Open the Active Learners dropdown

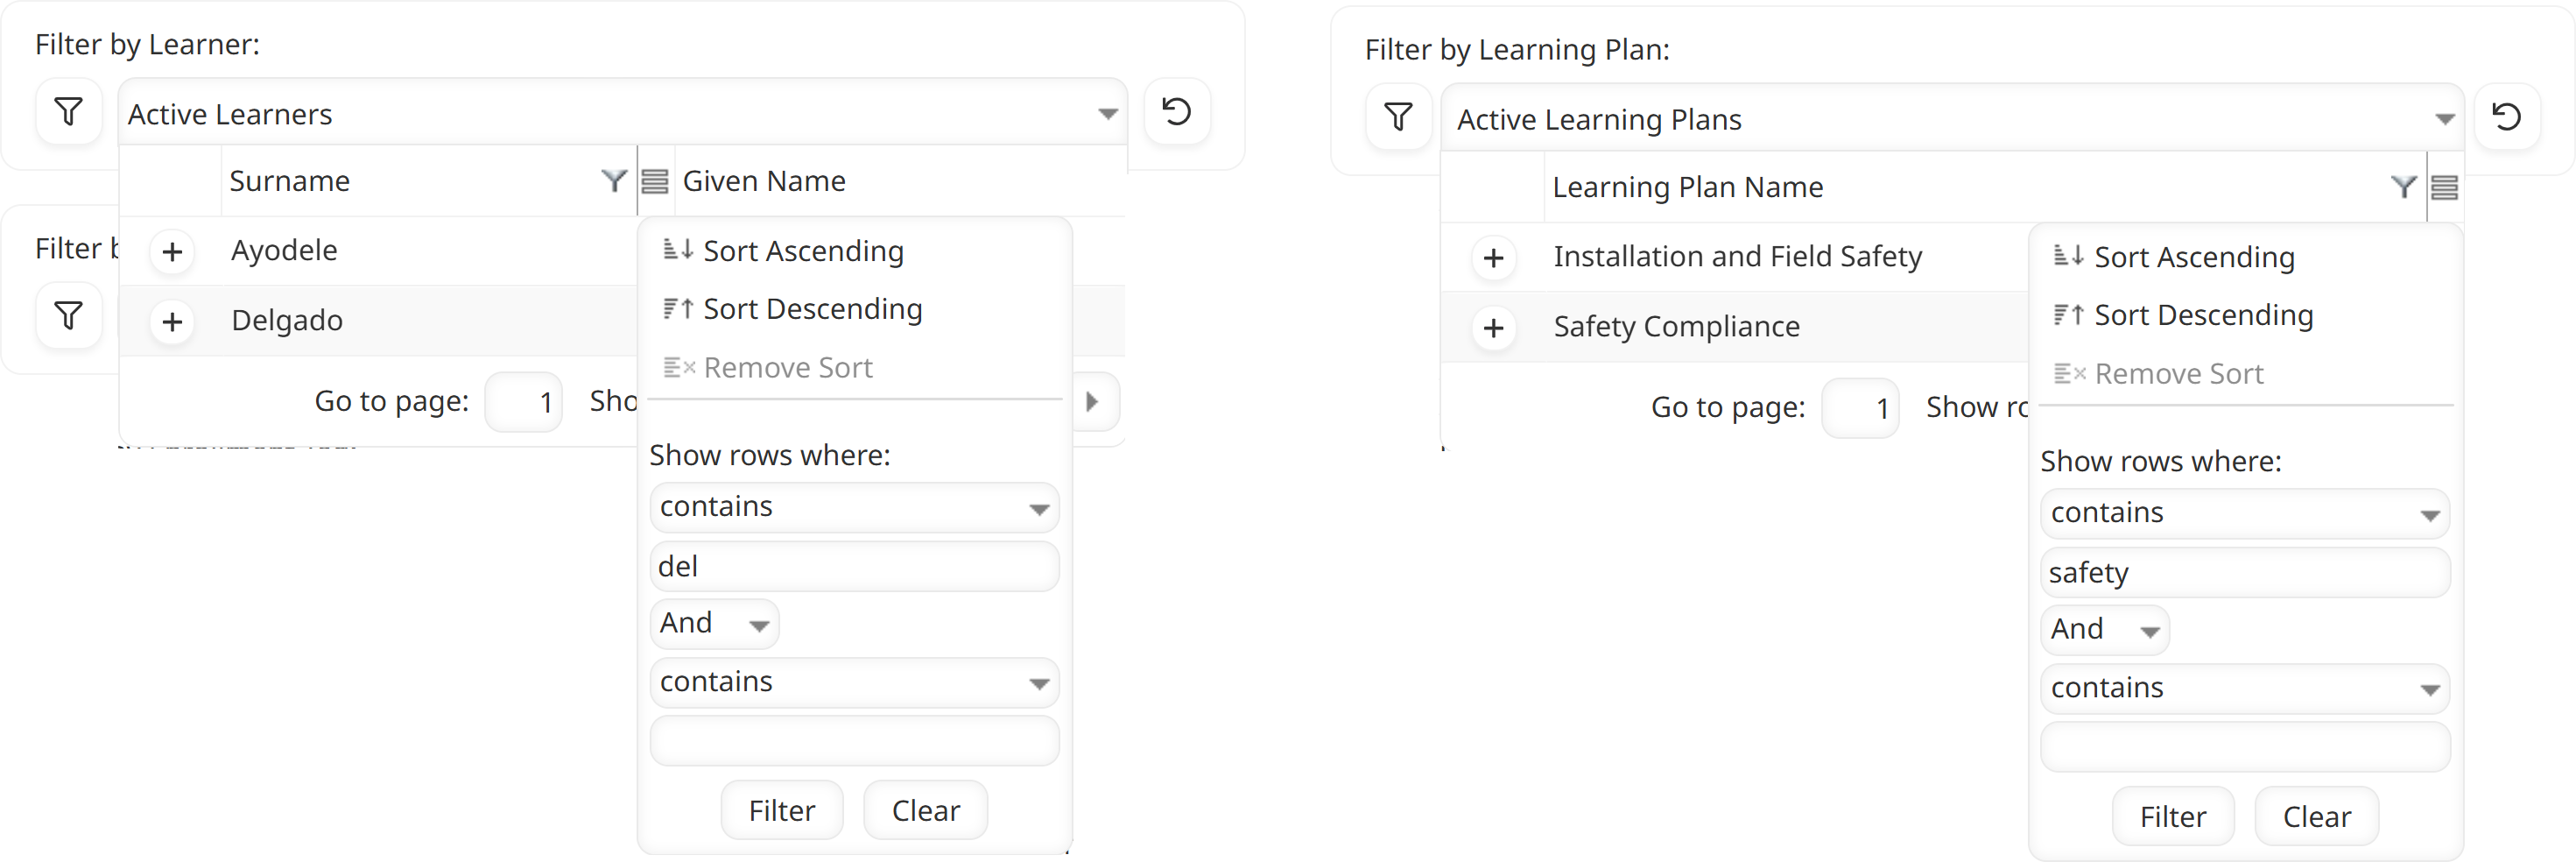(x=1107, y=114)
